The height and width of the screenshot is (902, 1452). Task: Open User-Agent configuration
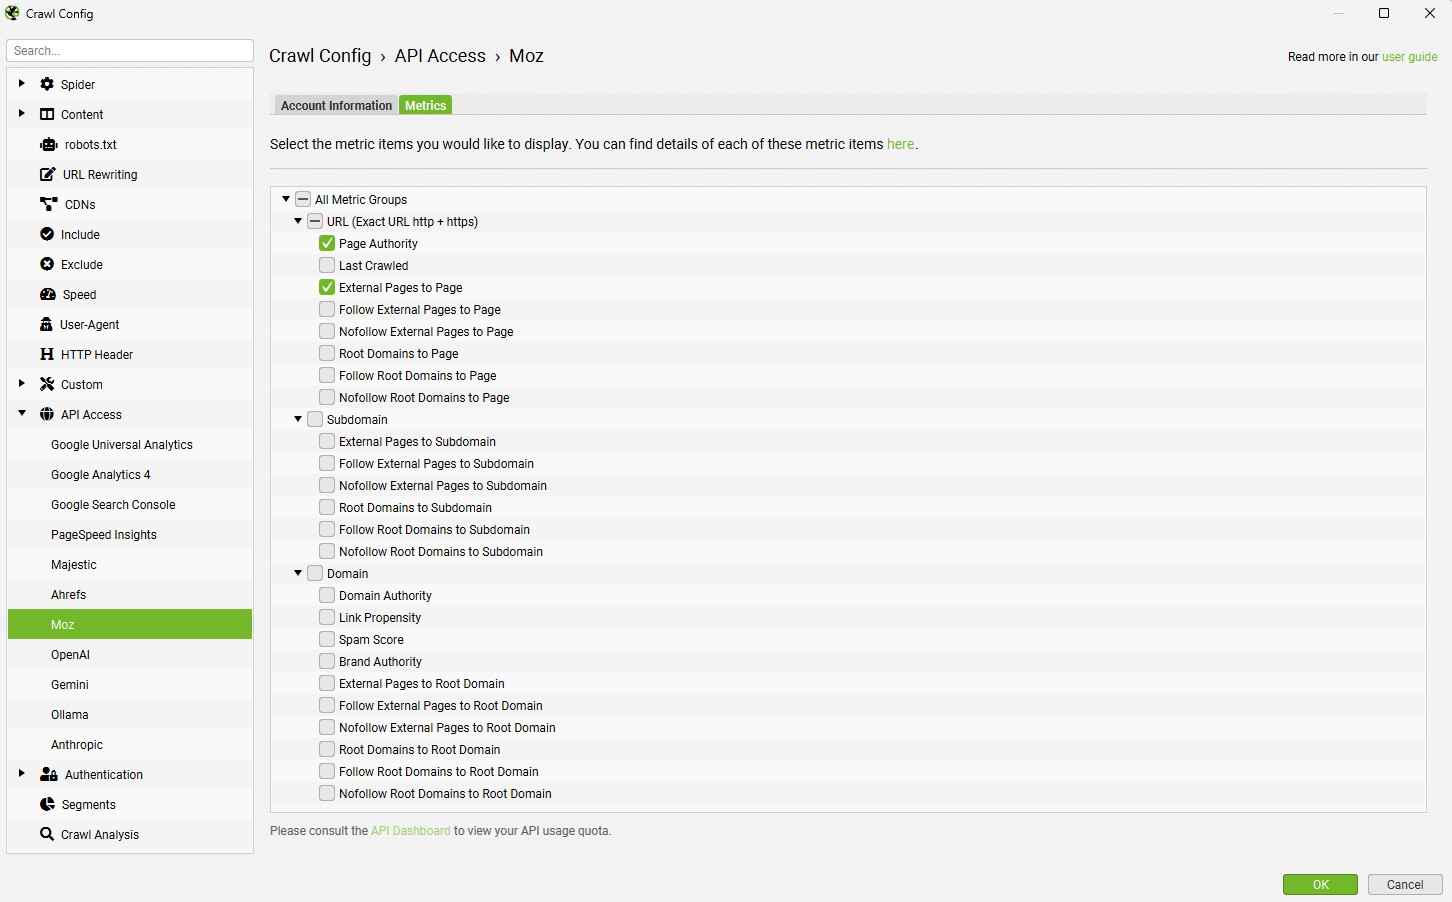click(46, 324)
